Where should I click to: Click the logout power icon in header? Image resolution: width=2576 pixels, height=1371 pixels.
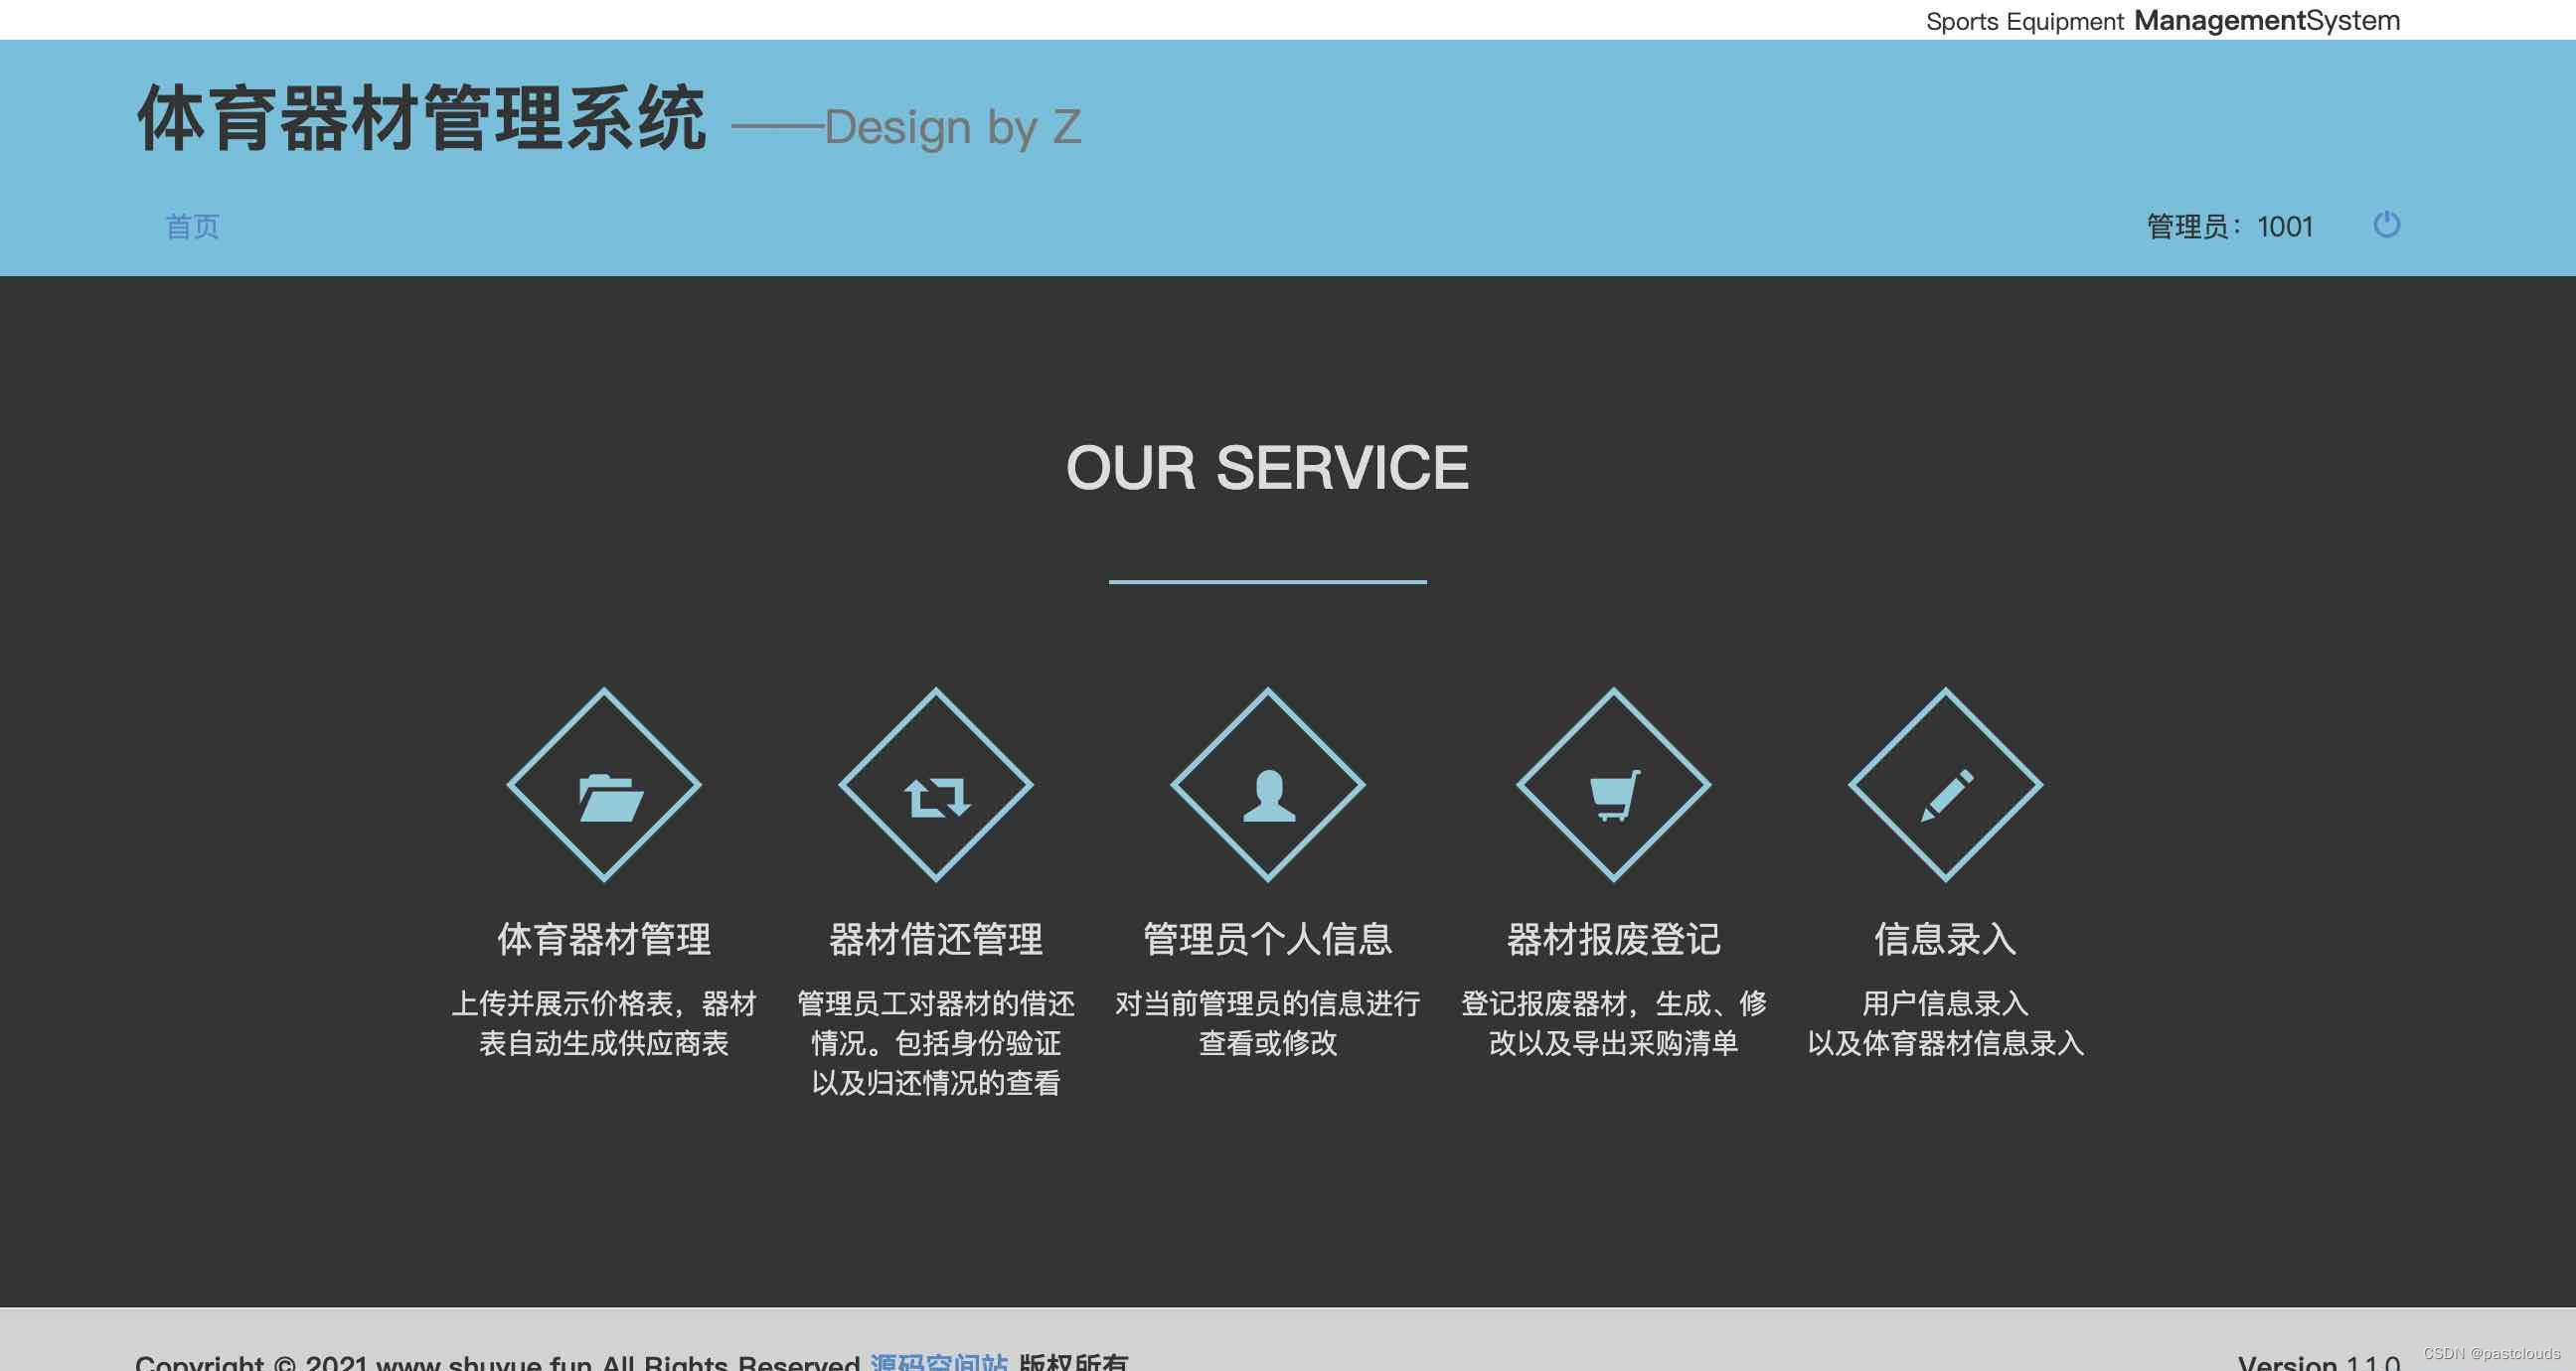coord(2388,226)
